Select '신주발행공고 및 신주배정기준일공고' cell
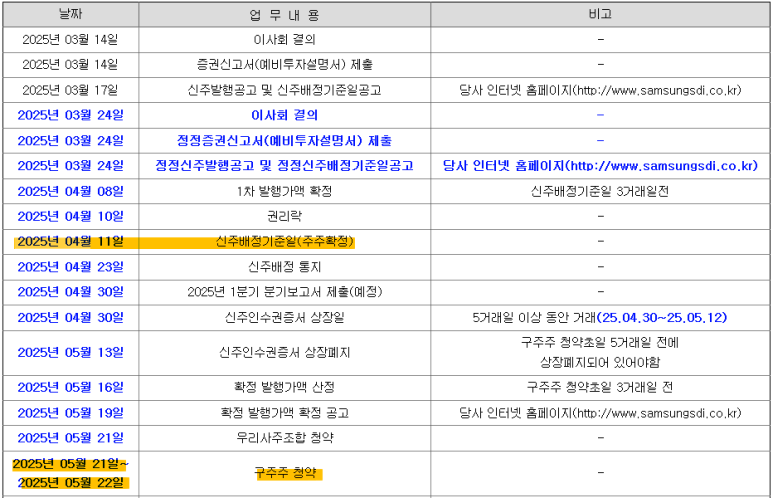Screen dimensions: 773x498 tap(284, 90)
